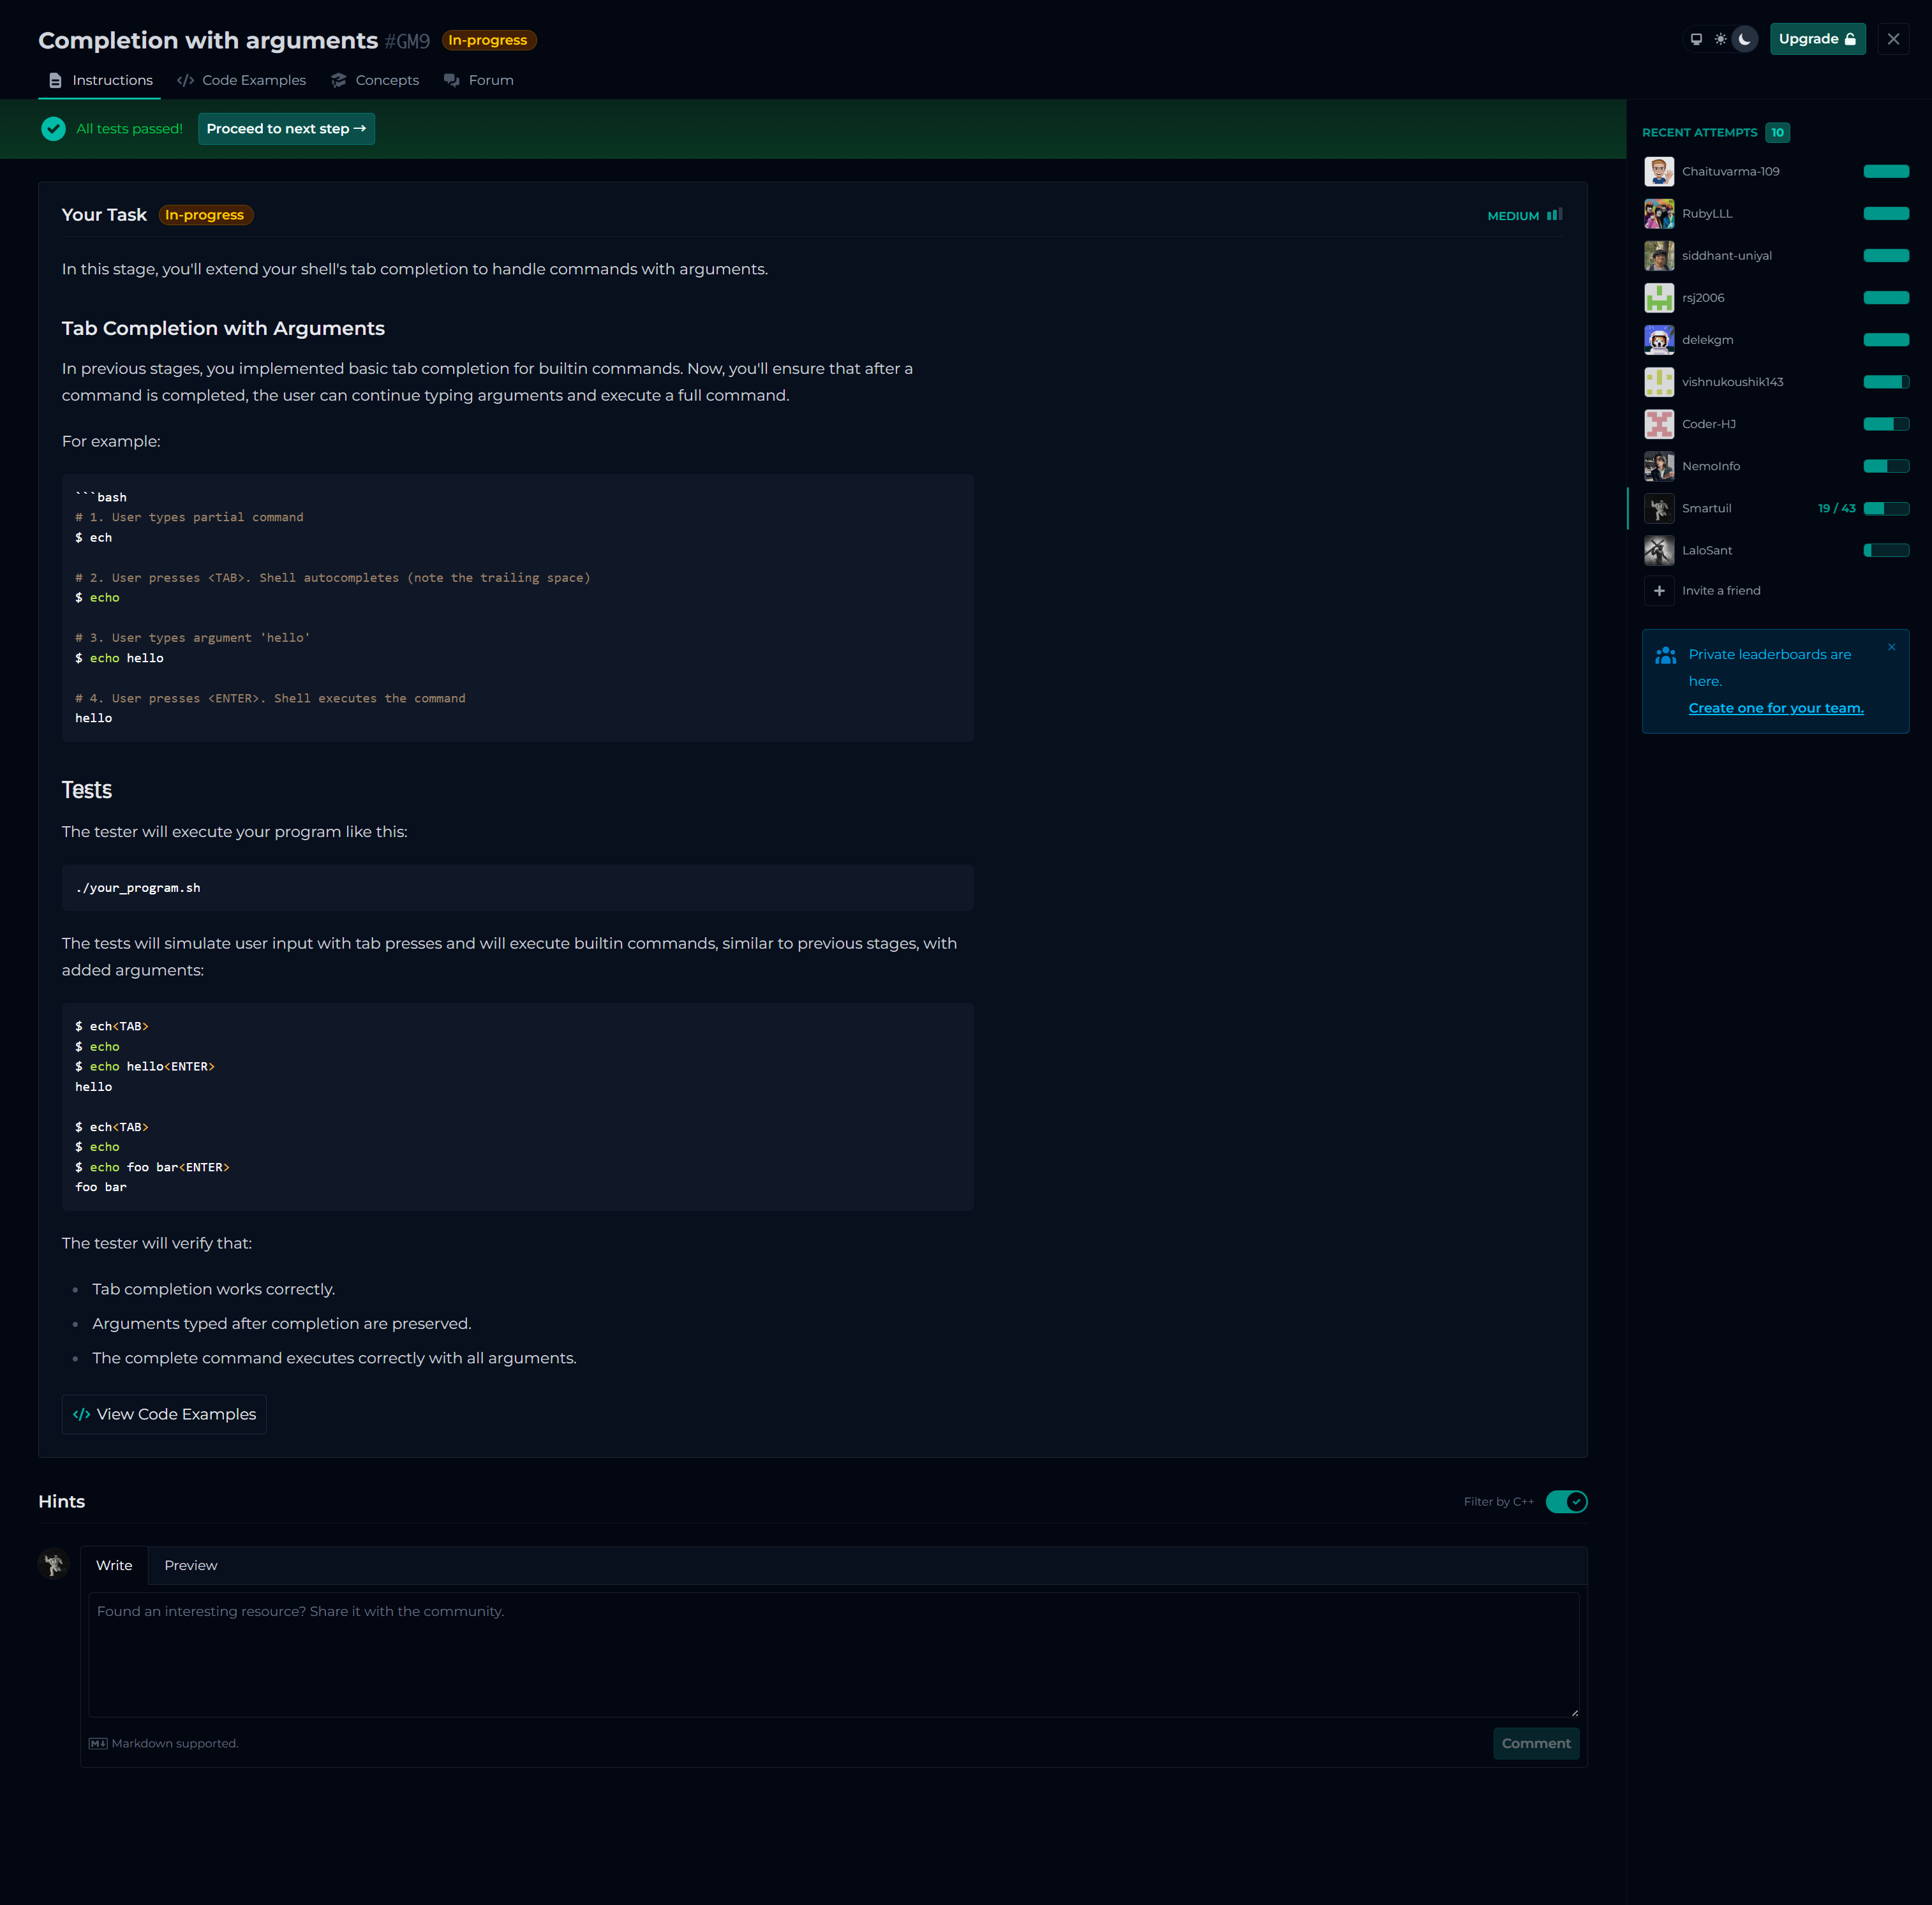Image resolution: width=1932 pixels, height=1905 pixels.
Task: Click View Code Examples button
Action: click(164, 1414)
